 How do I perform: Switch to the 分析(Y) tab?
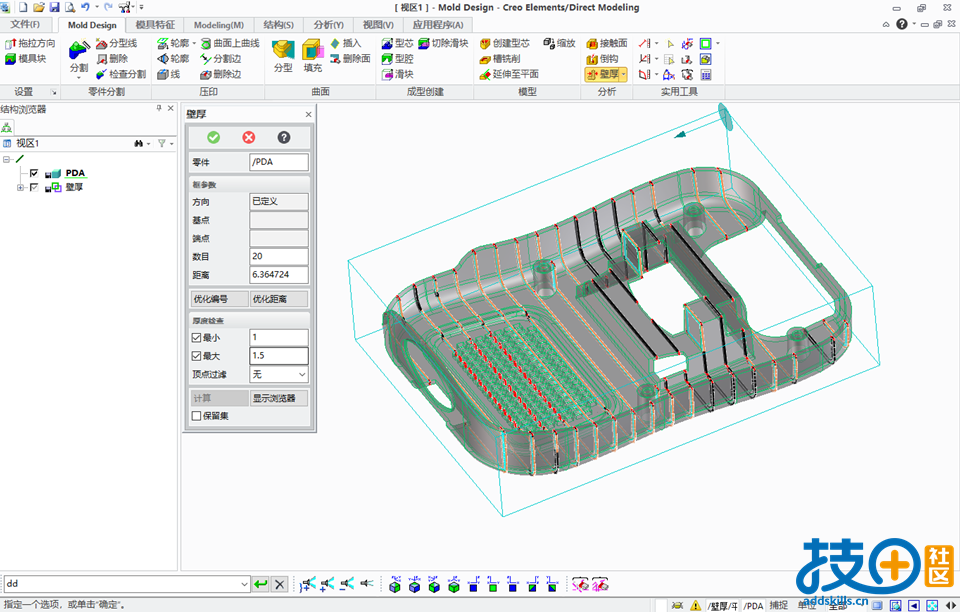pos(329,24)
